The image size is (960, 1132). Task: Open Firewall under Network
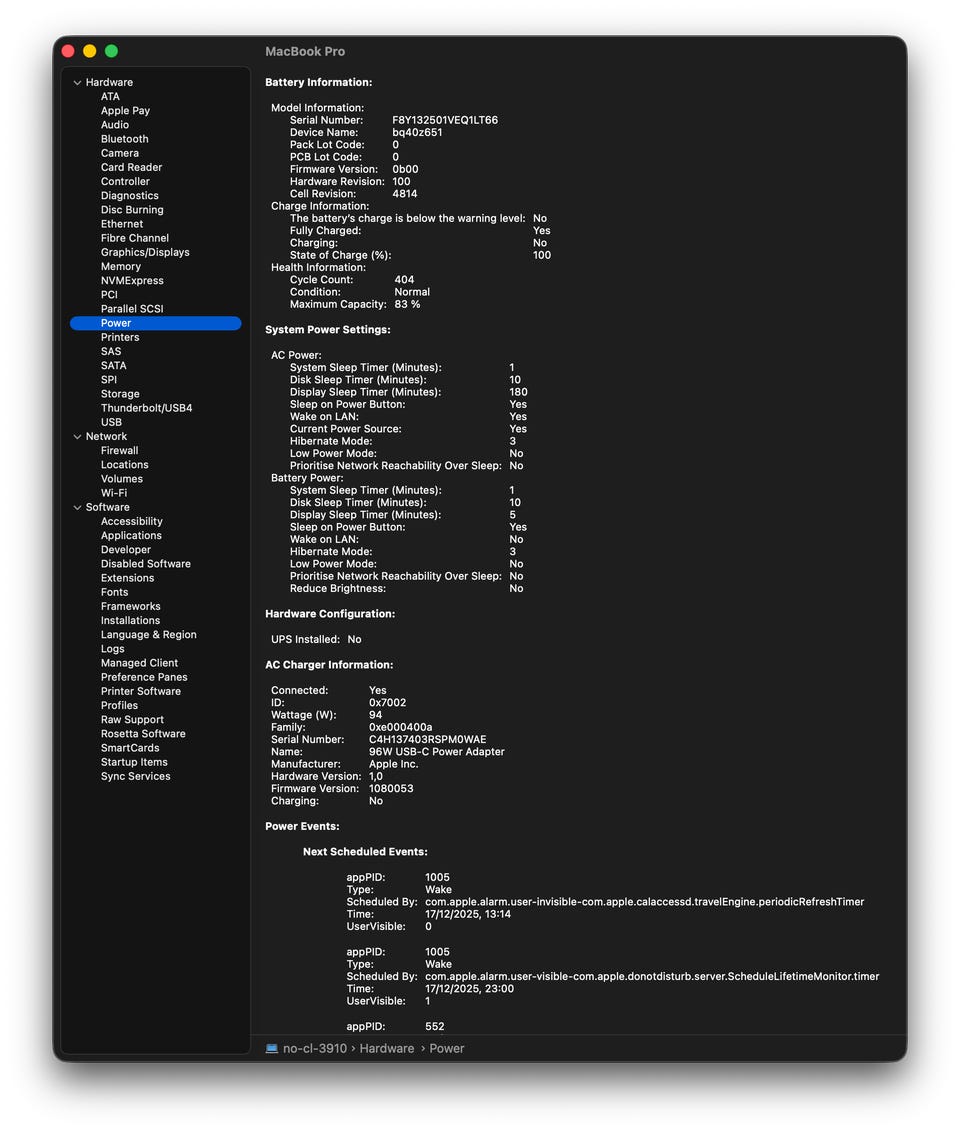[x=119, y=450]
